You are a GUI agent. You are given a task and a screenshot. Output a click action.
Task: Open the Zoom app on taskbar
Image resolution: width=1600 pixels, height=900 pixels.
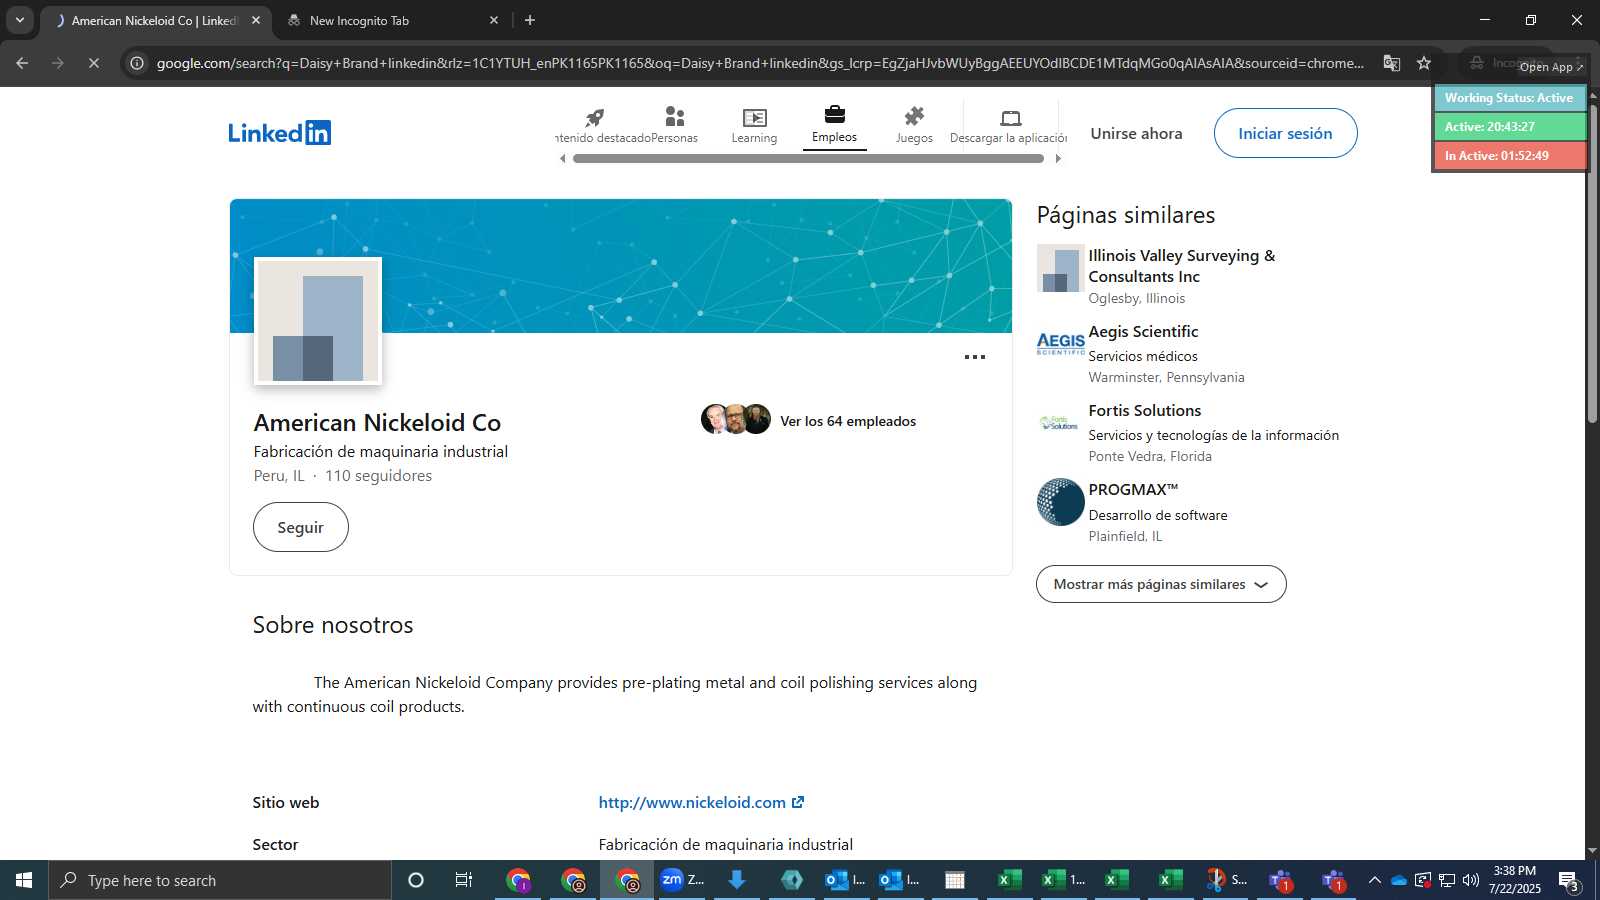683,880
